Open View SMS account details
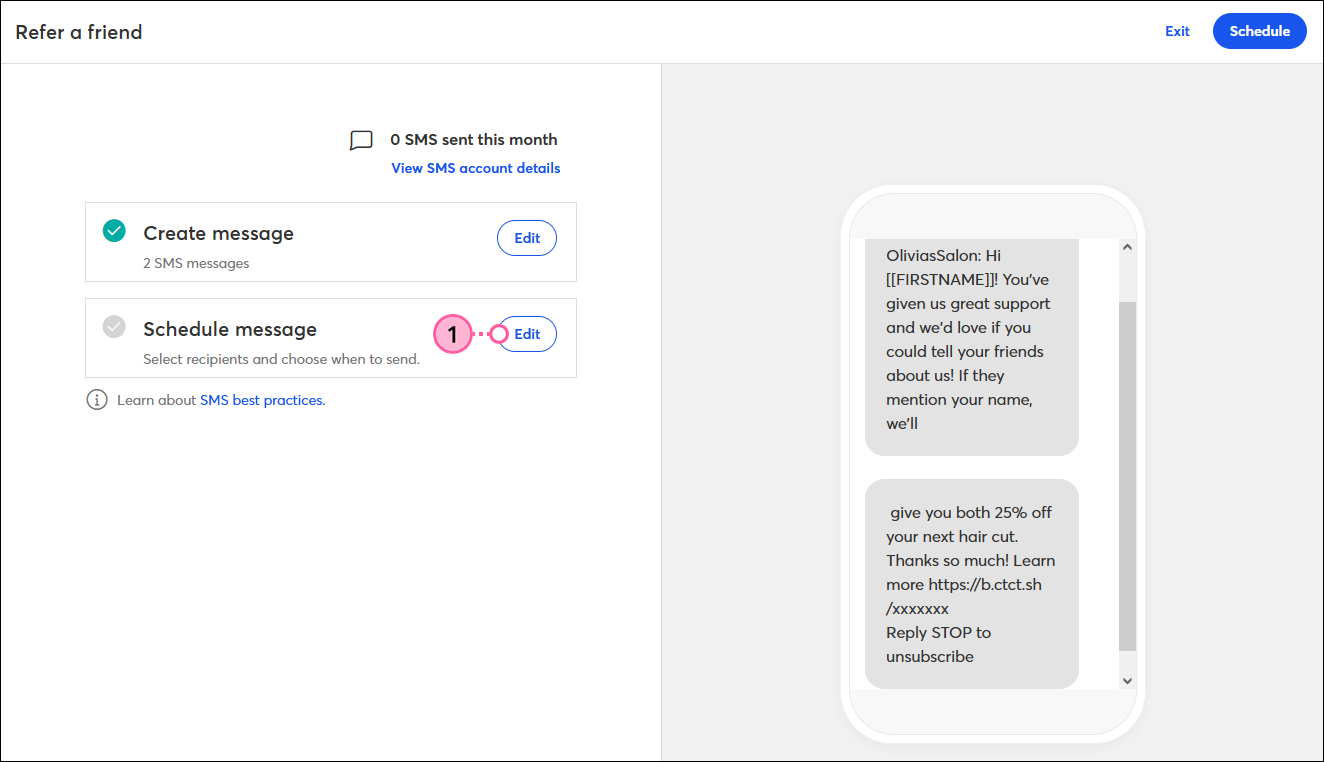Viewport: 1324px width, 762px height. click(x=475, y=168)
